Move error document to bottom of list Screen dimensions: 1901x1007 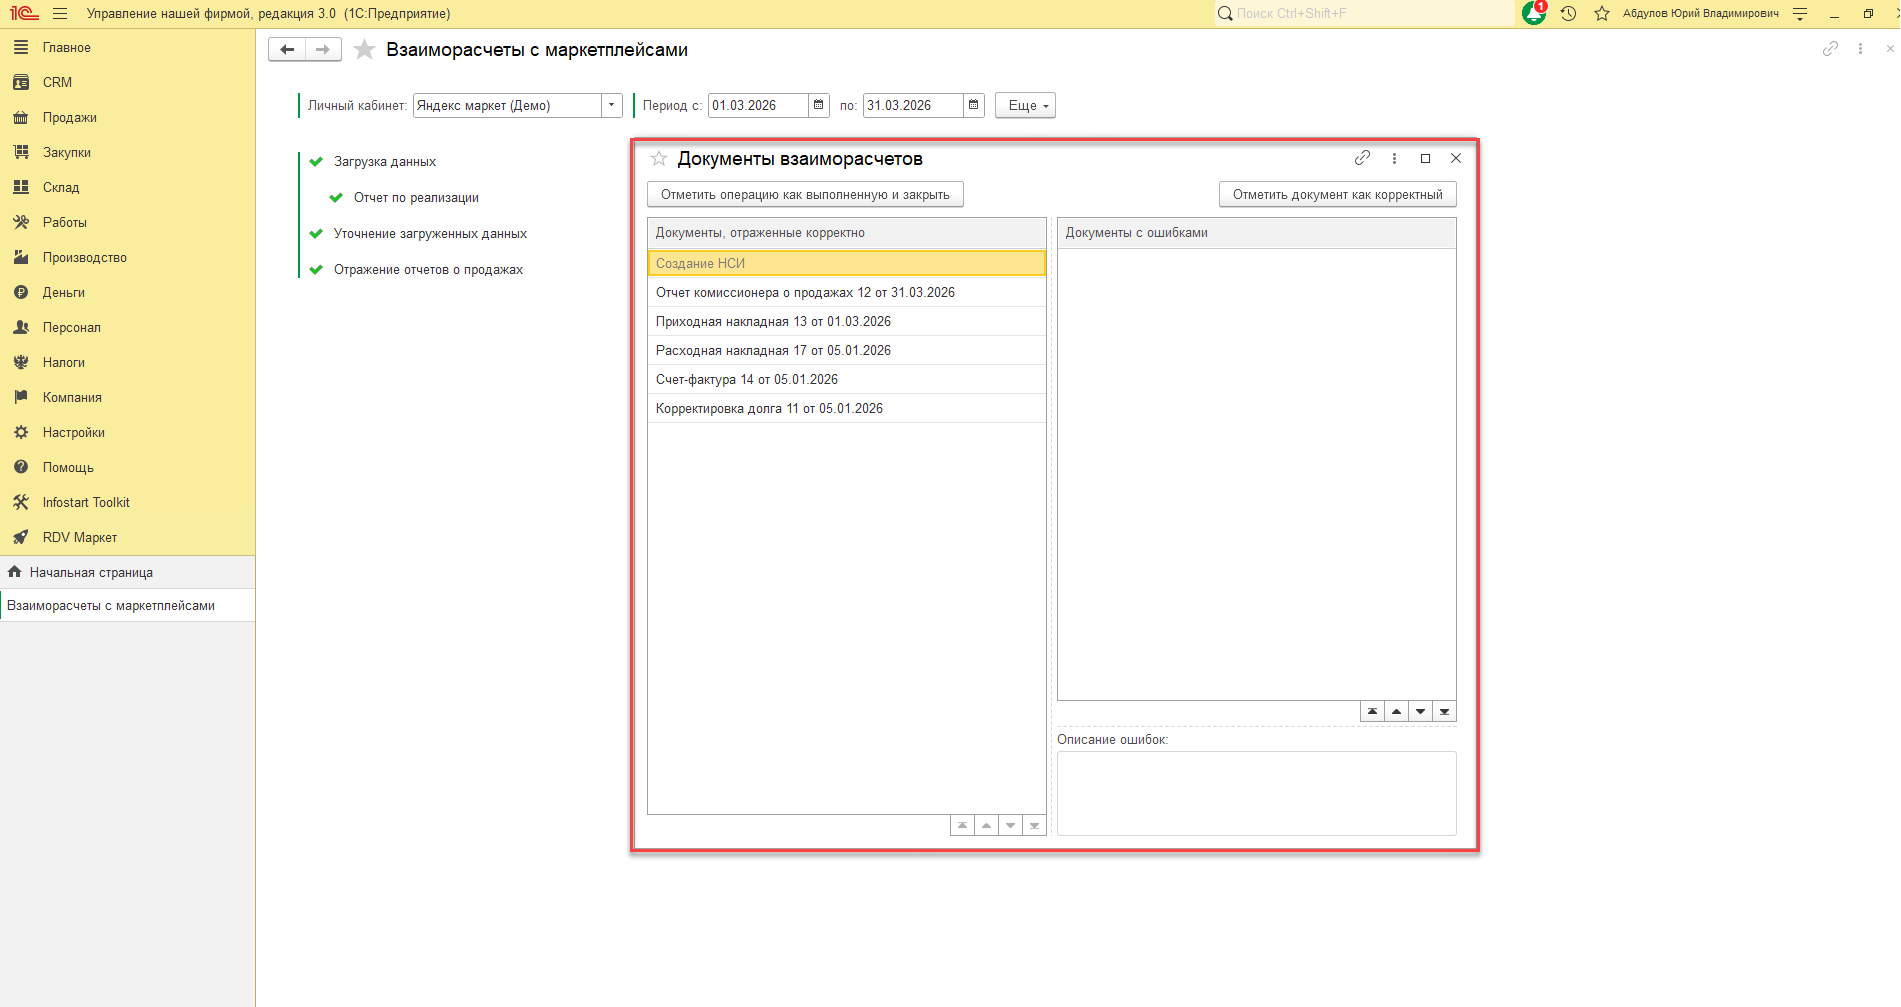(1444, 711)
